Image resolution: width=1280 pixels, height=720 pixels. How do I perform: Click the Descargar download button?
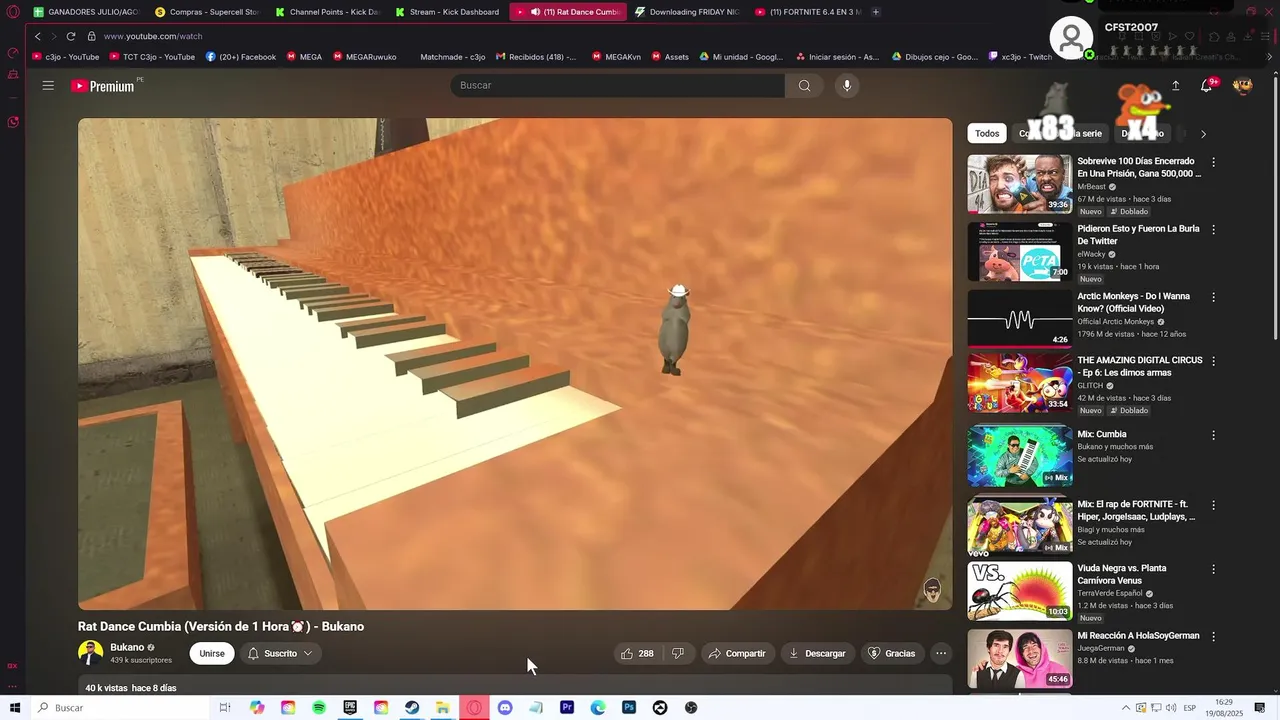[818, 653]
